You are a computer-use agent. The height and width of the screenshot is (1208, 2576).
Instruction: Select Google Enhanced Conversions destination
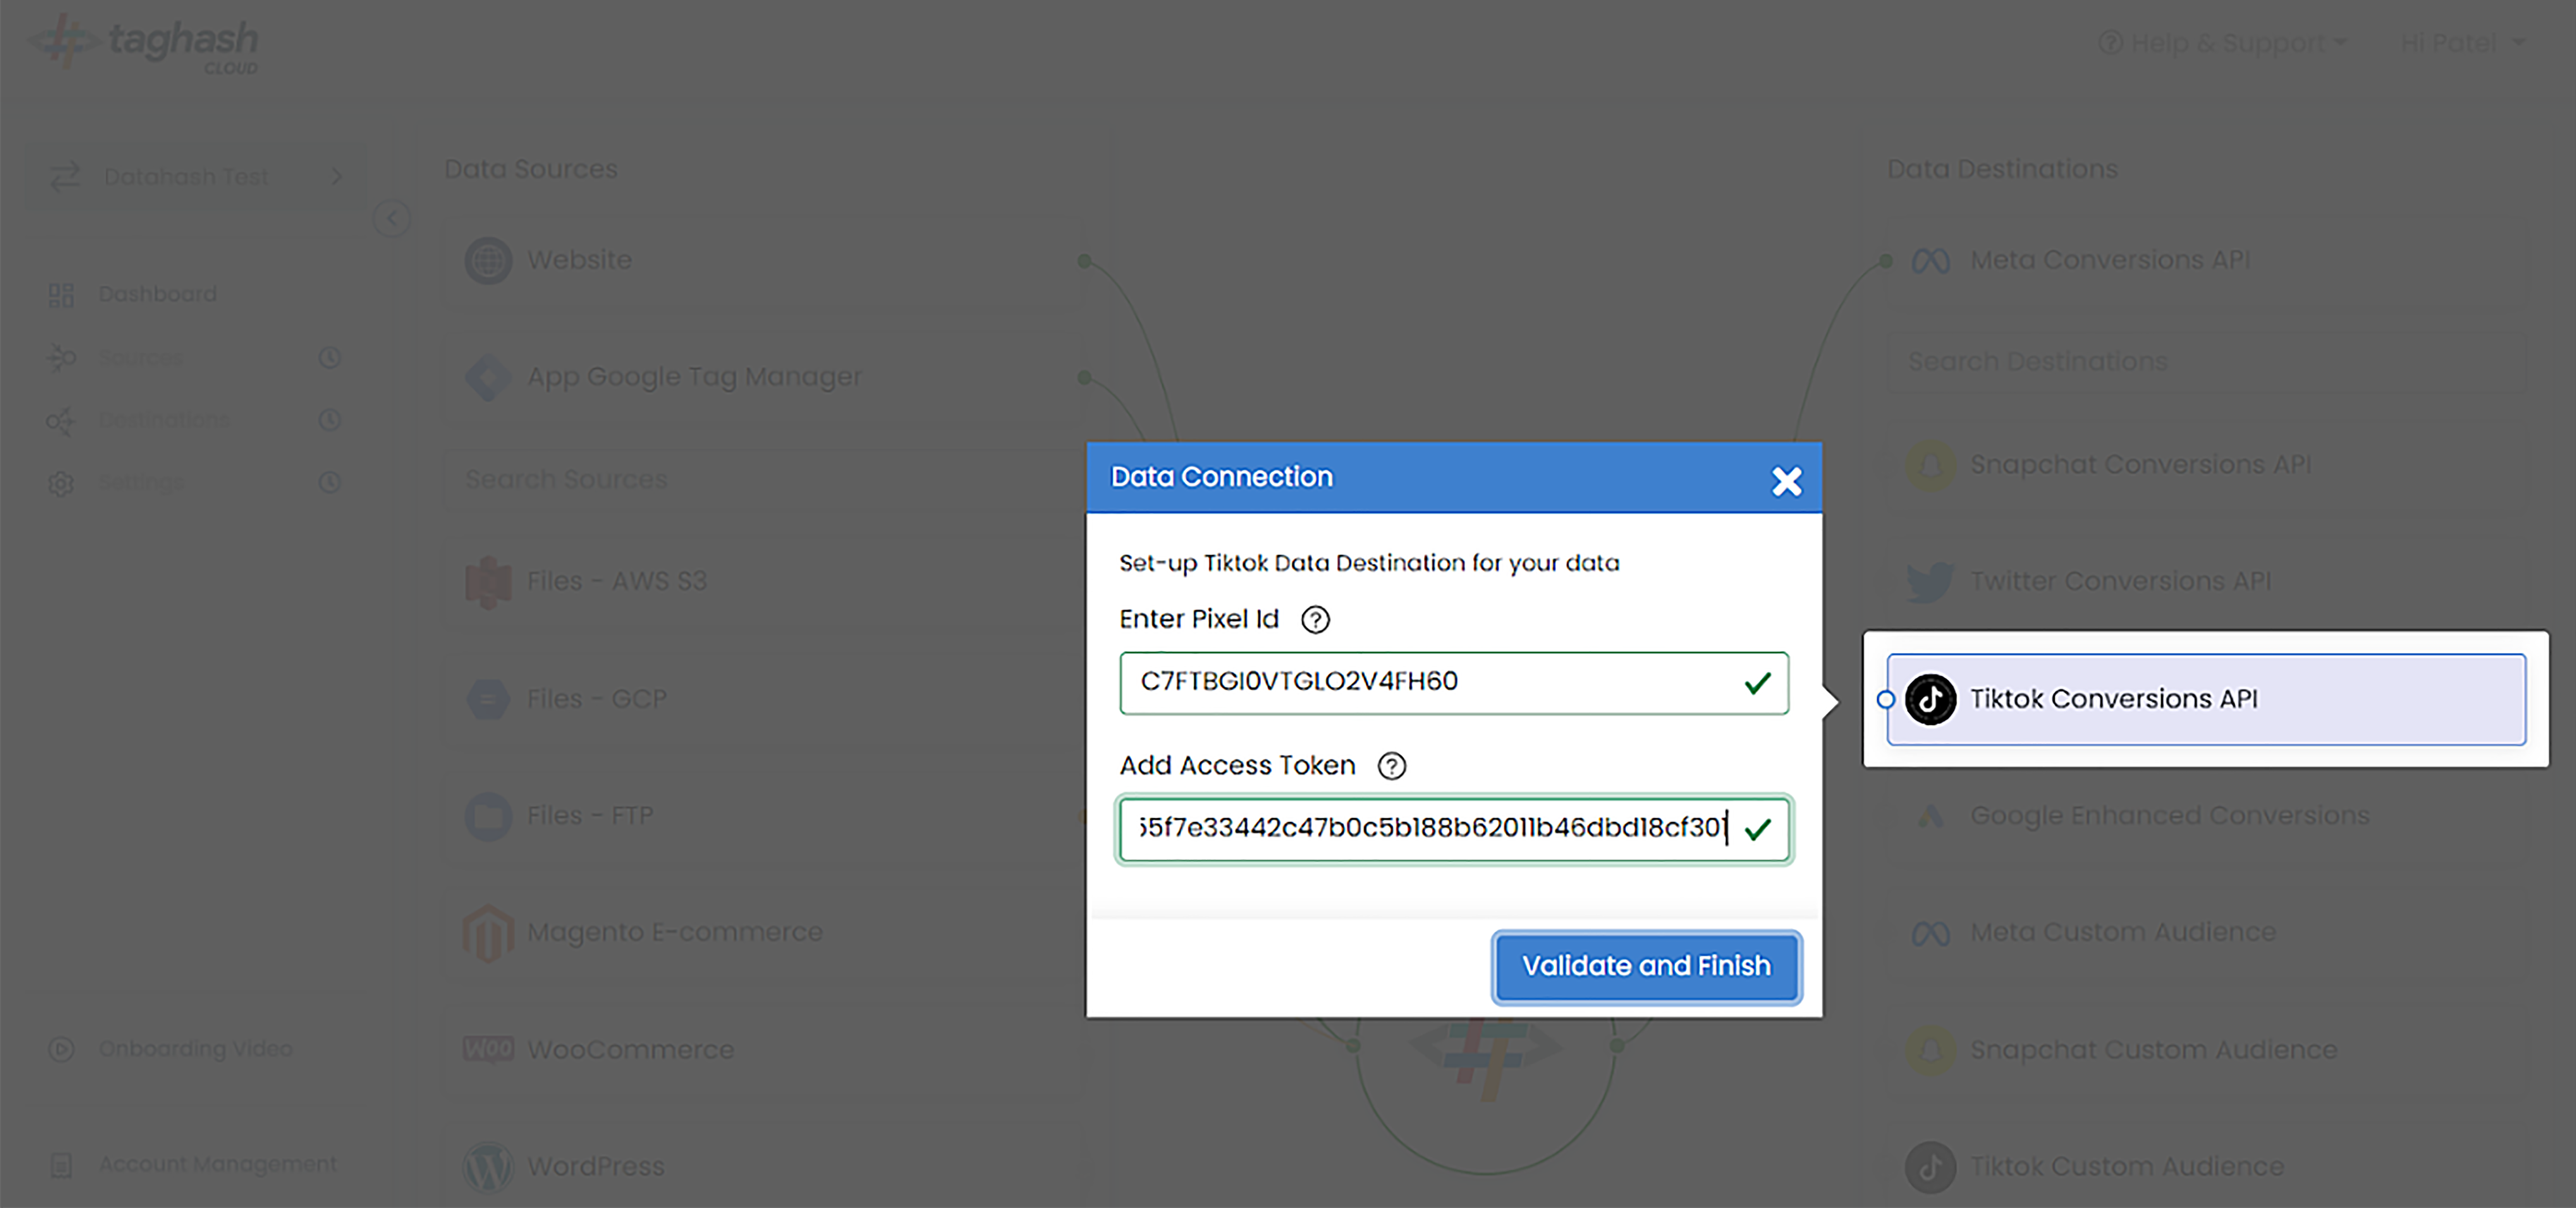coord(2206,815)
